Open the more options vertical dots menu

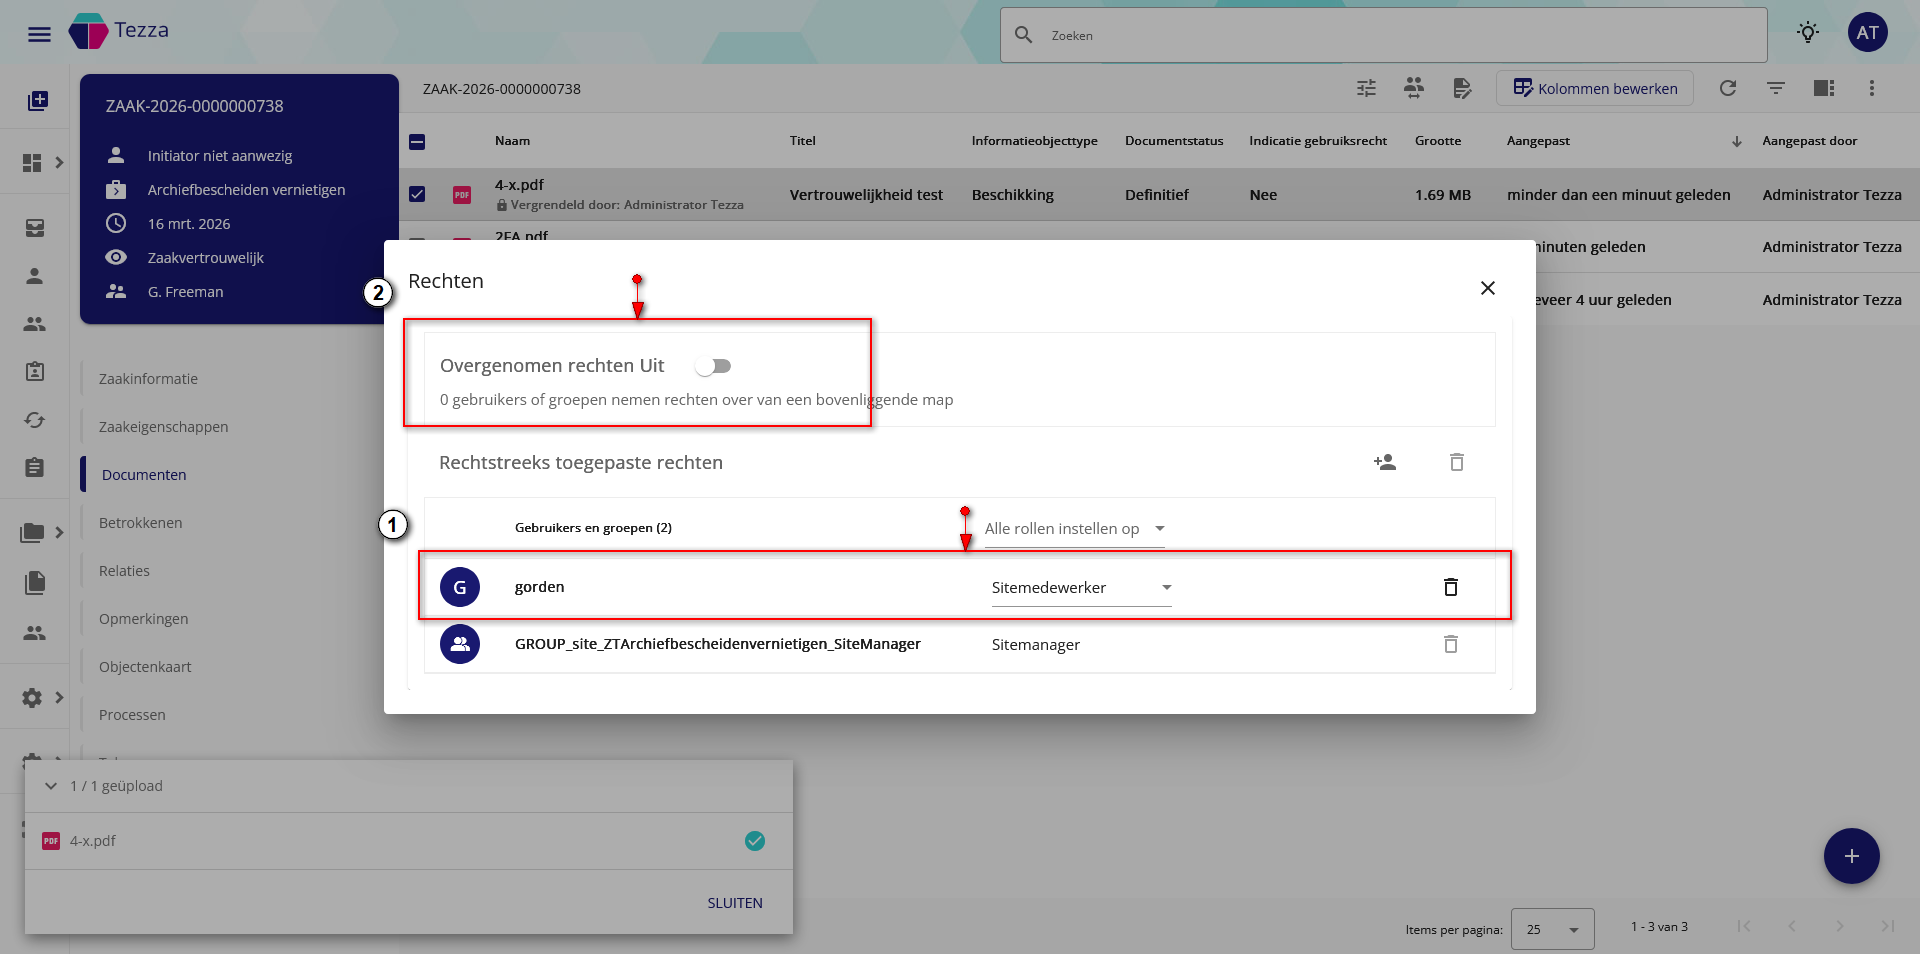pos(1871,88)
